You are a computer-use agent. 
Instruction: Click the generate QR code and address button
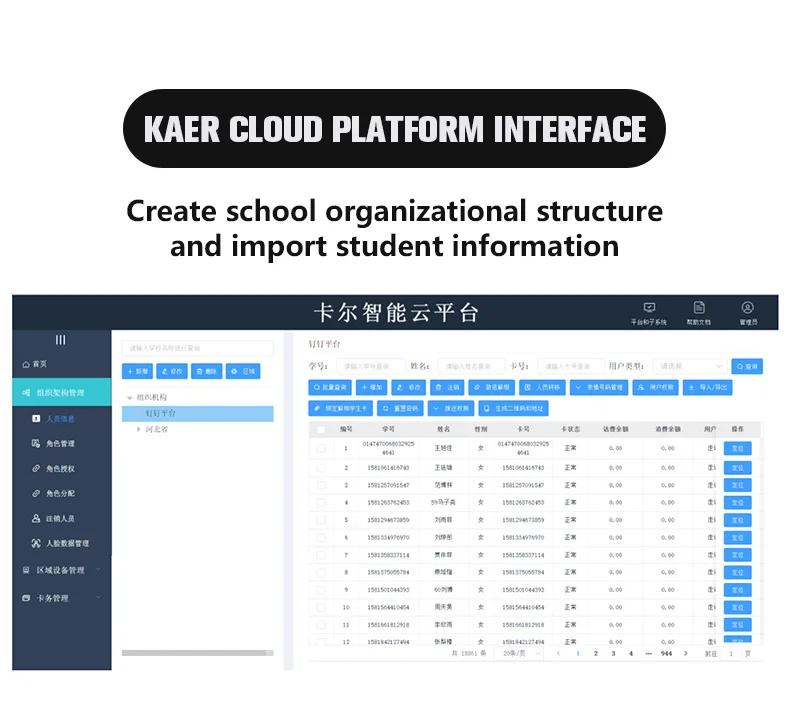tap(513, 408)
